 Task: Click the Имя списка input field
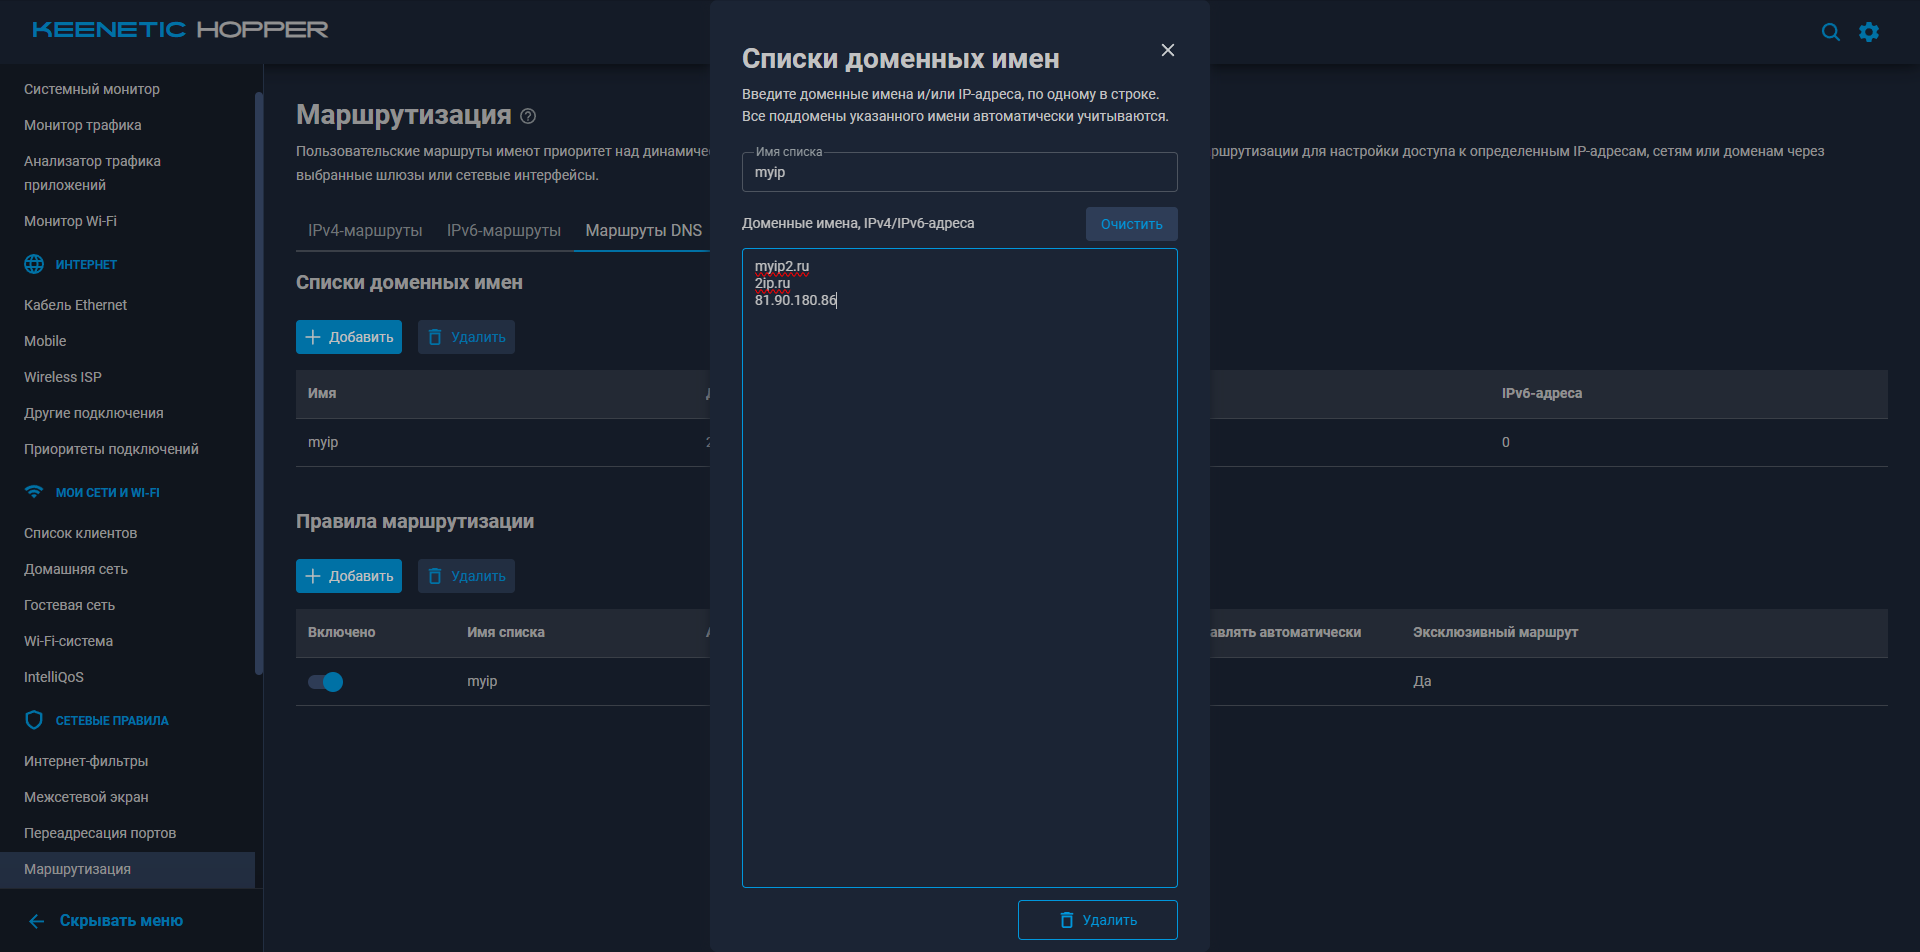click(x=959, y=173)
